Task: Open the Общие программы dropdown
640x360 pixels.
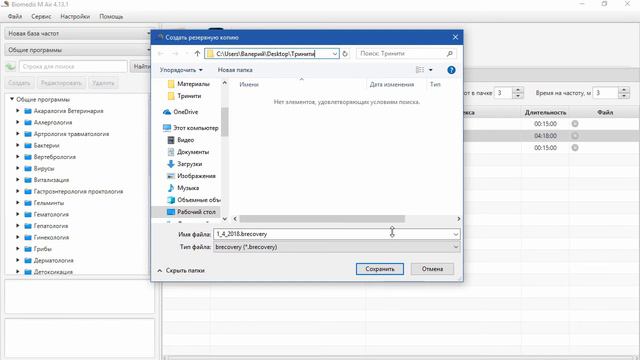Action: [x=78, y=50]
